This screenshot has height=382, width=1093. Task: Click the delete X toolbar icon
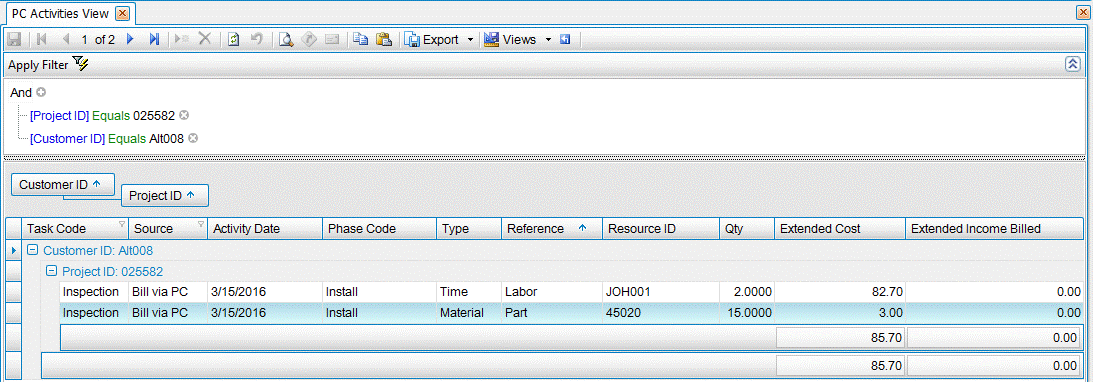tap(205, 40)
